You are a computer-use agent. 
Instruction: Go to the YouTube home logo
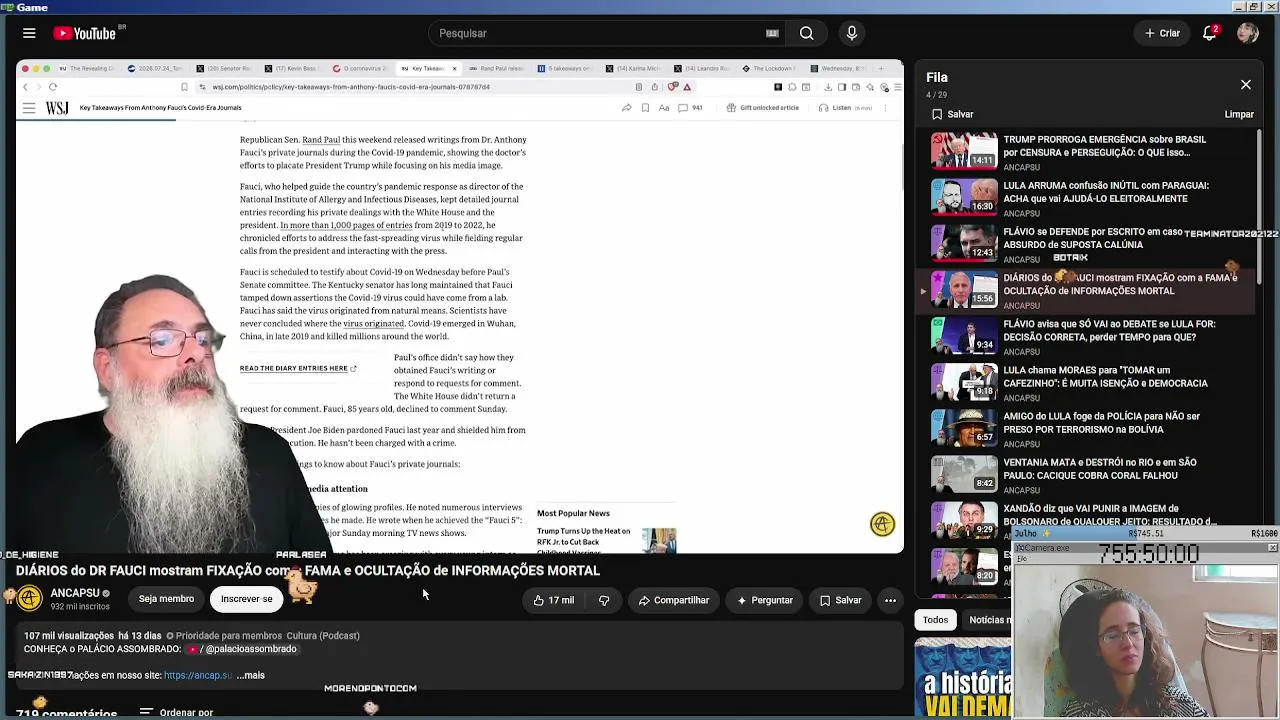(x=85, y=33)
